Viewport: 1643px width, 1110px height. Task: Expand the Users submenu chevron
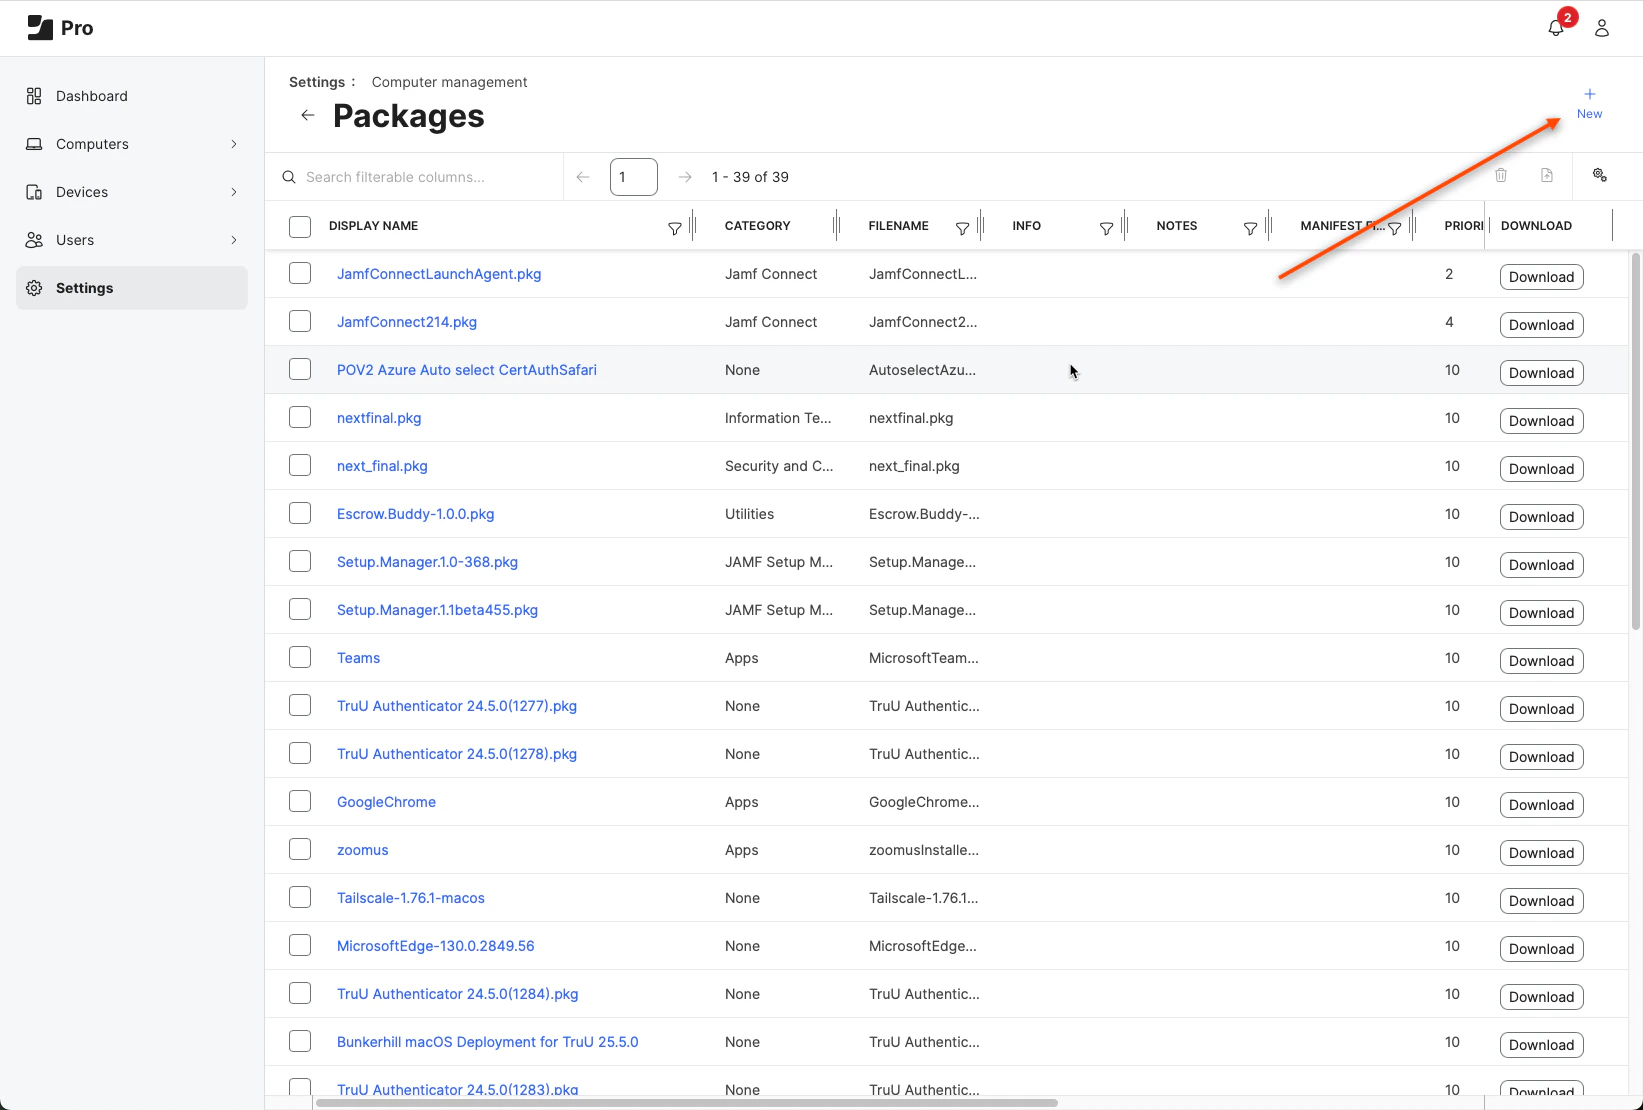(x=234, y=240)
